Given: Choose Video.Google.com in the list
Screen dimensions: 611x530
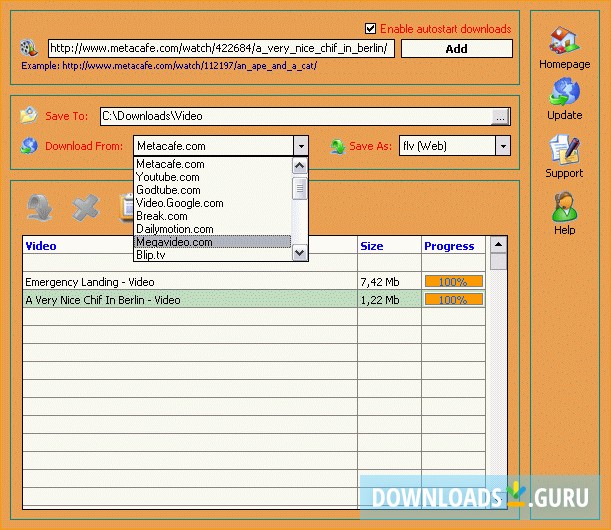Looking at the screenshot, I should [x=213, y=203].
